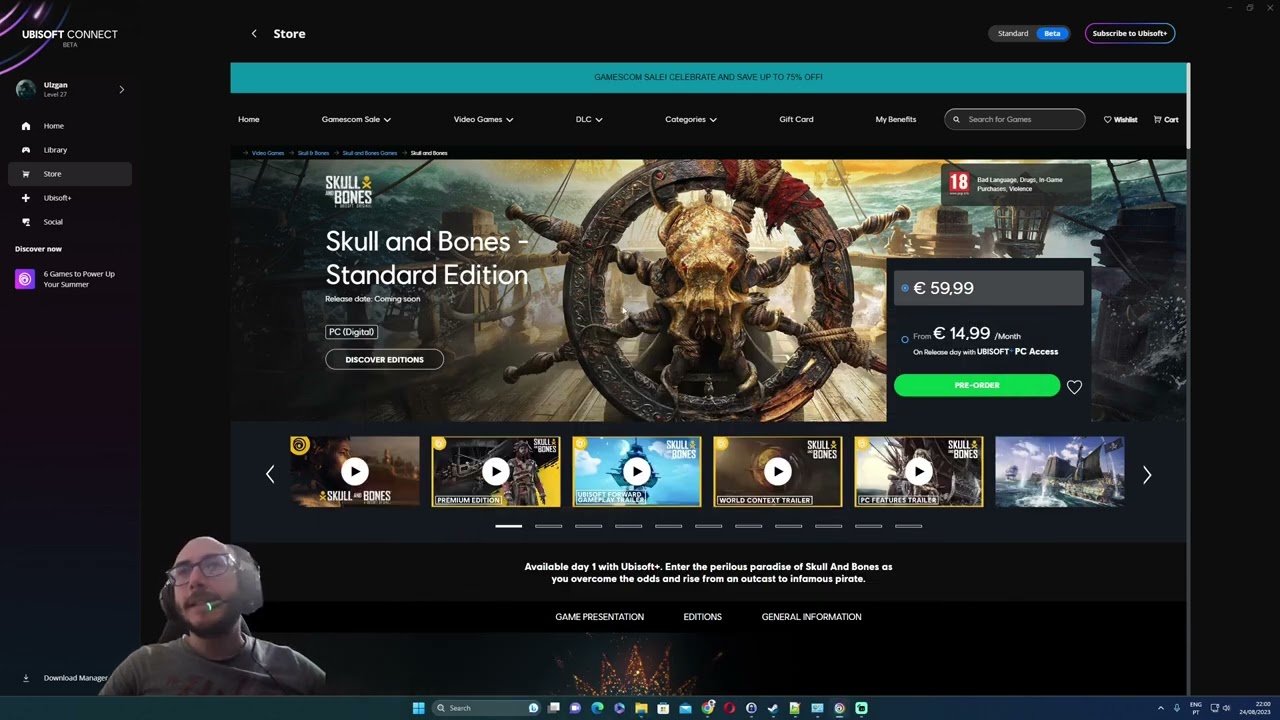The height and width of the screenshot is (720, 1280).
Task: Click the page vertical scrollbar
Action: pos(1188,105)
